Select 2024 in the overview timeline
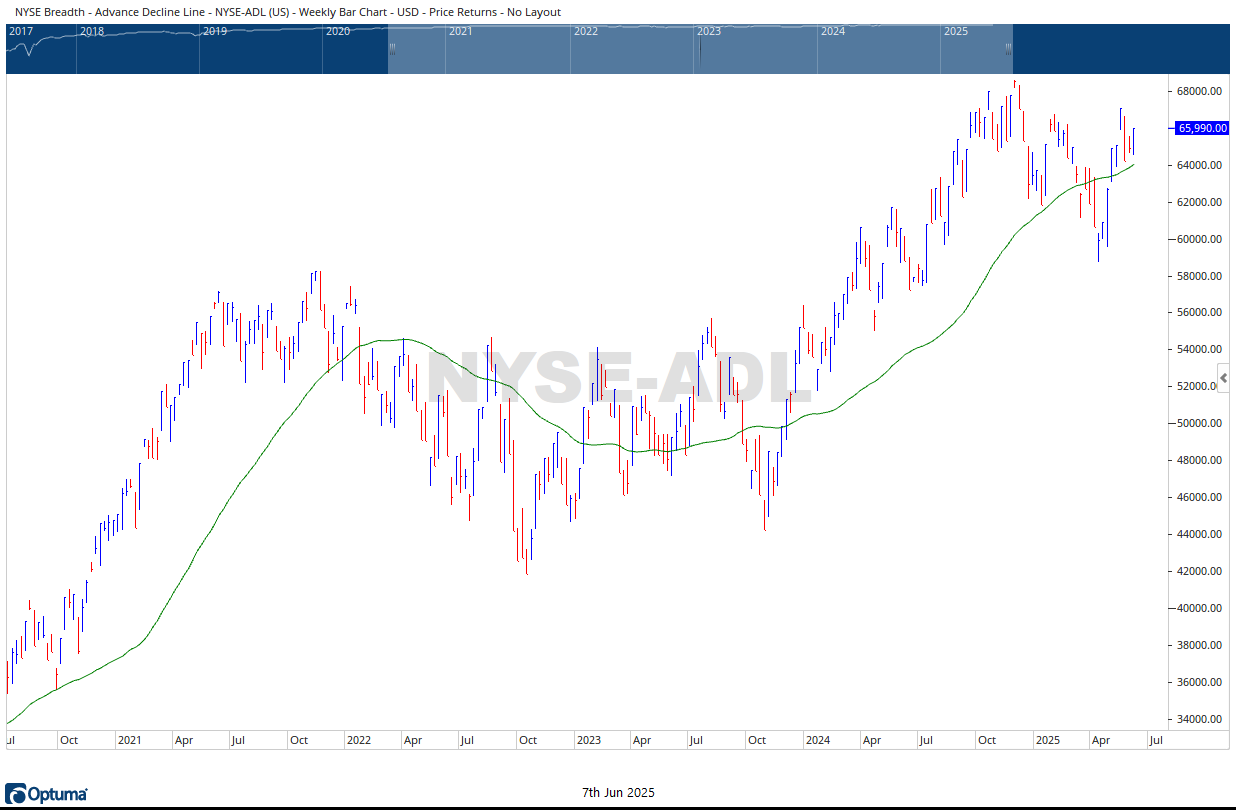This screenshot has height=810, width=1236. click(832, 31)
